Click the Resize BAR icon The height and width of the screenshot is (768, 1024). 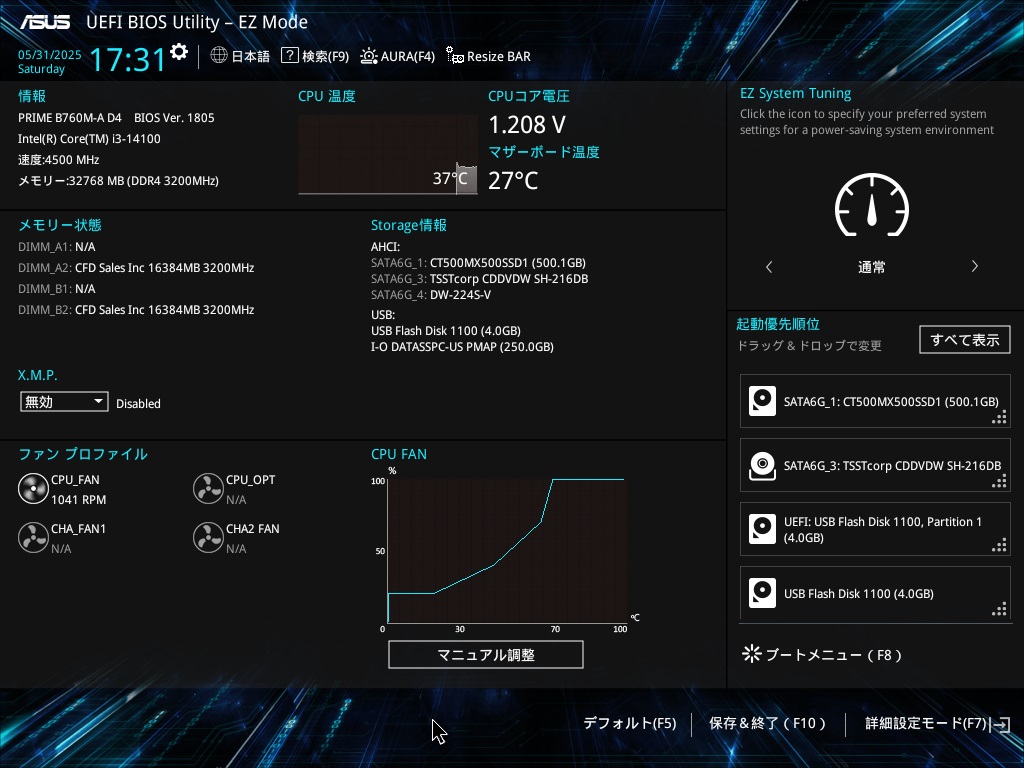[455, 56]
